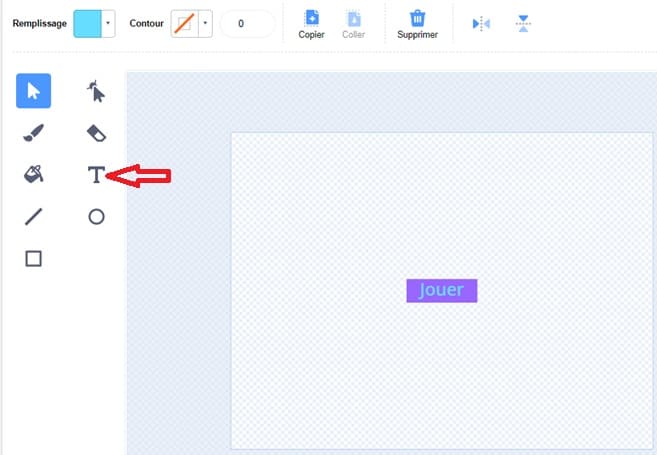657x455 pixels.
Task: Expand the Remplissage dropdown arrow
Action: [108, 24]
